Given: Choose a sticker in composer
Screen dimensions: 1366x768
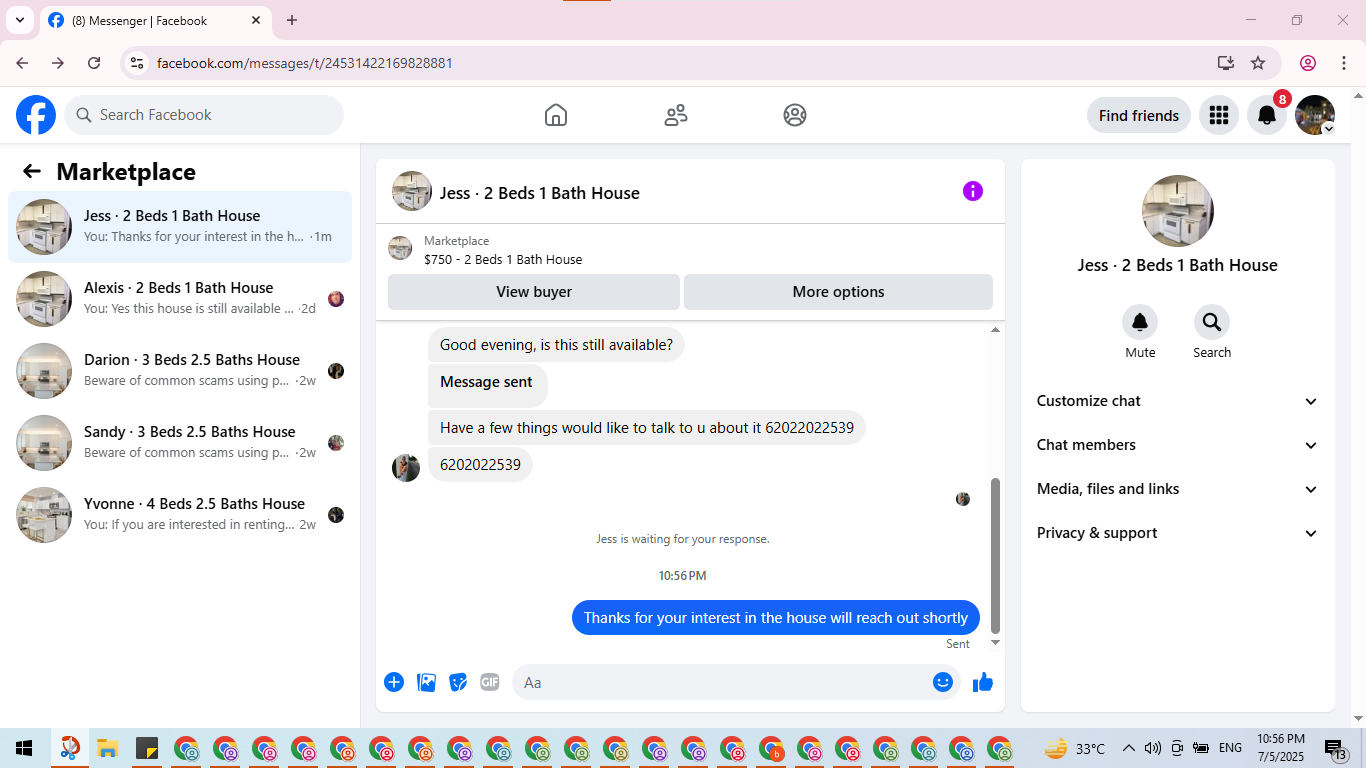Looking at the screenshot, I should tap(458, 682).
